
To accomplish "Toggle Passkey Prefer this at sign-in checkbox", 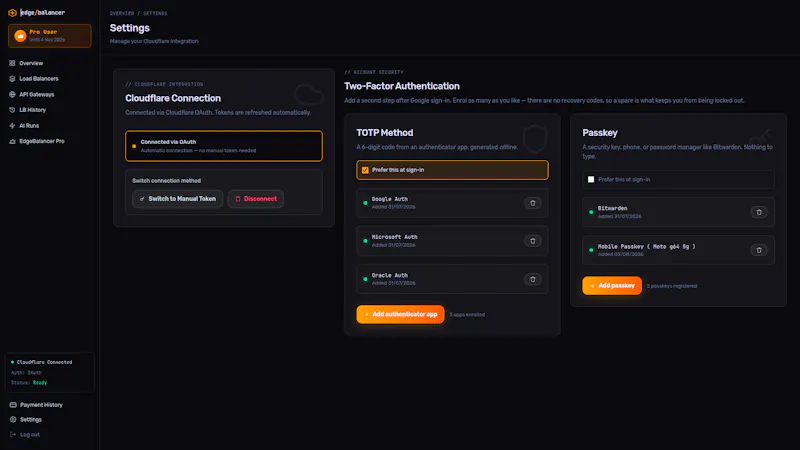I will [591, 180].
